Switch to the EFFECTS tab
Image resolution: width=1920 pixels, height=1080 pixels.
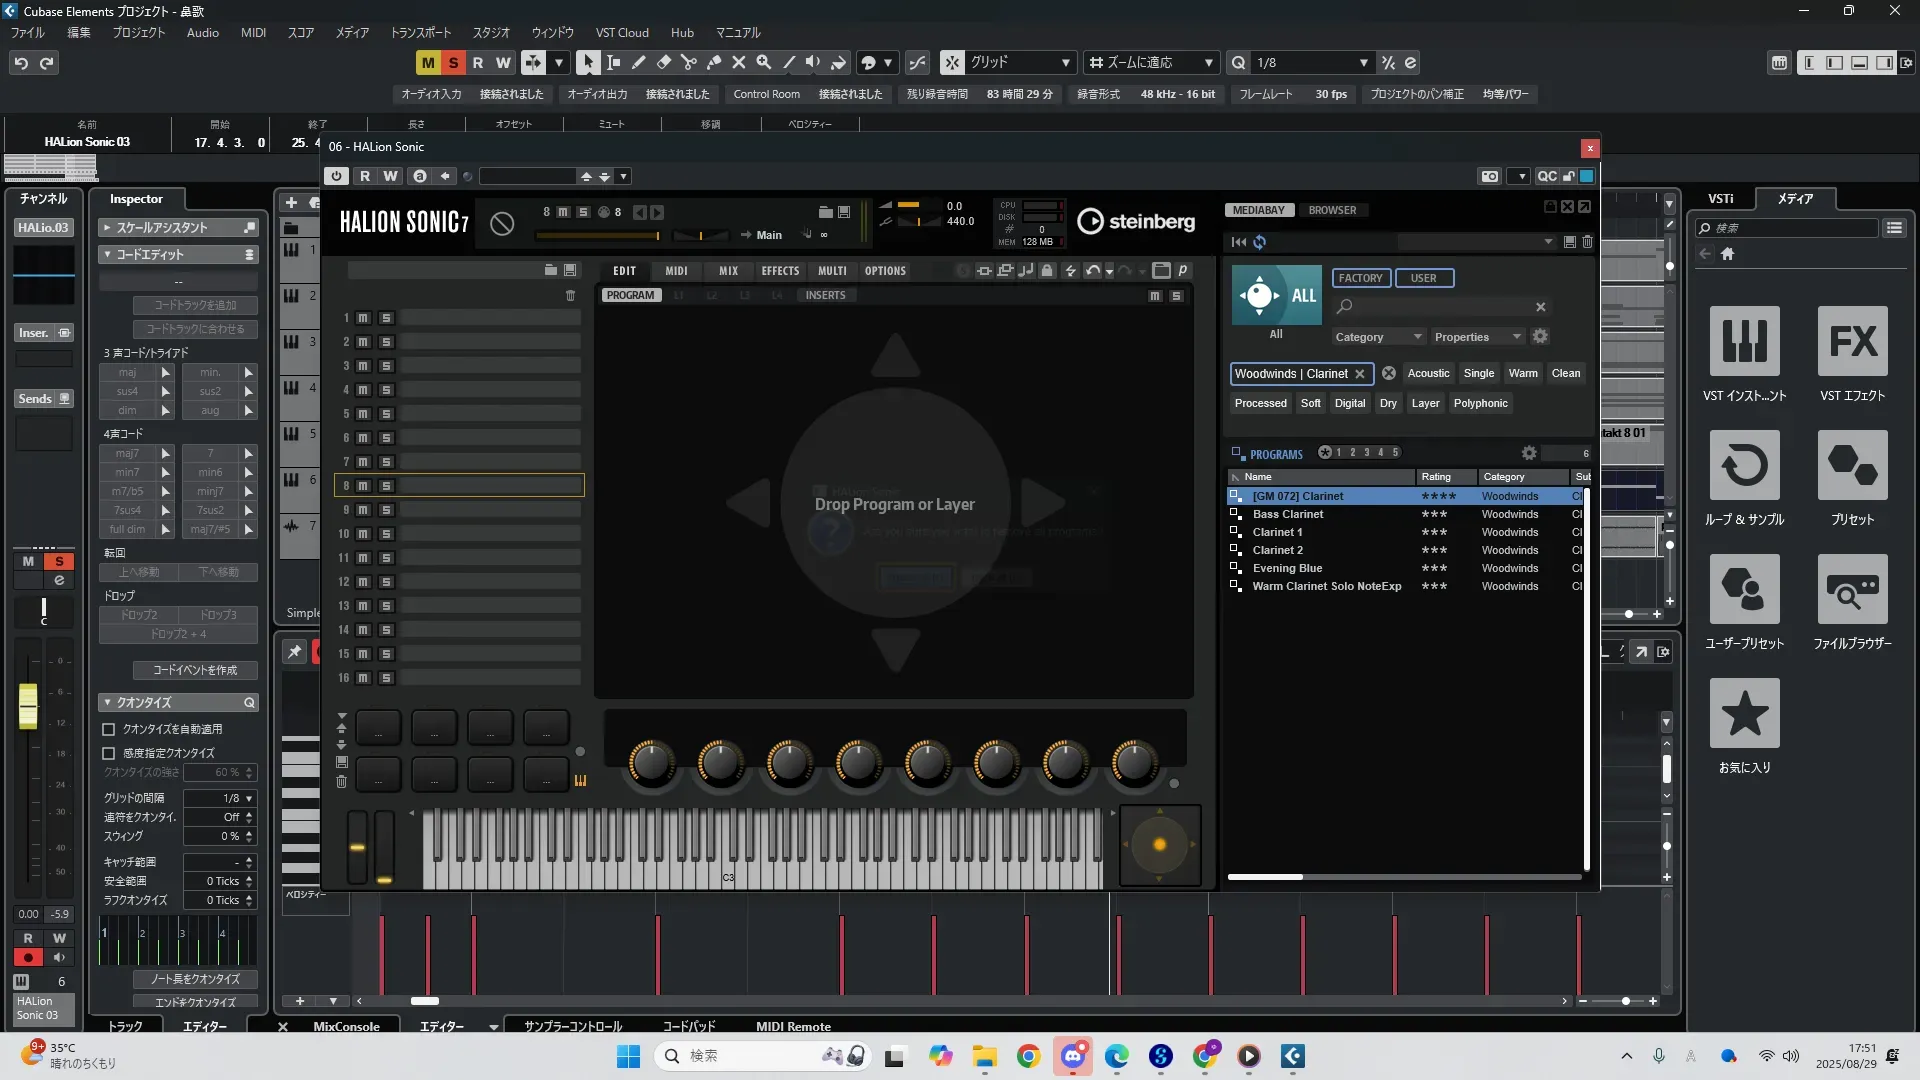point(779,271)
